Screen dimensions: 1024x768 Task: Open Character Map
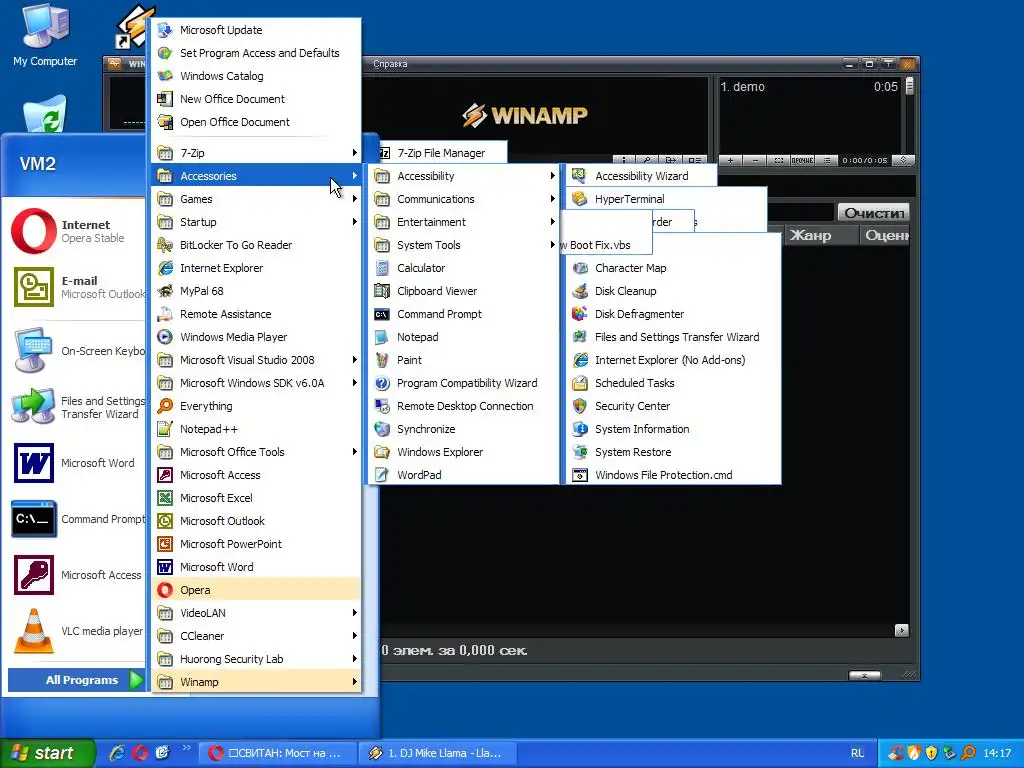pos(673,268)
